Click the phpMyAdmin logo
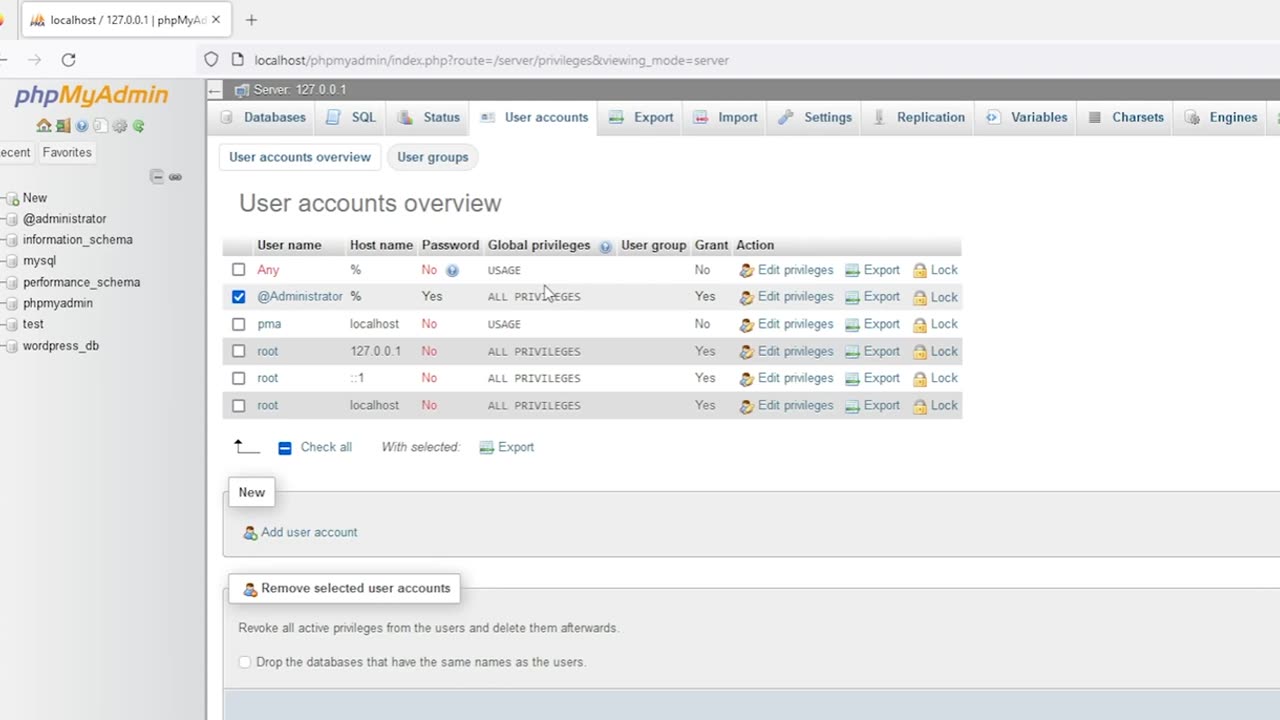This screenshot has width=1280, height=720. (91, 96)
